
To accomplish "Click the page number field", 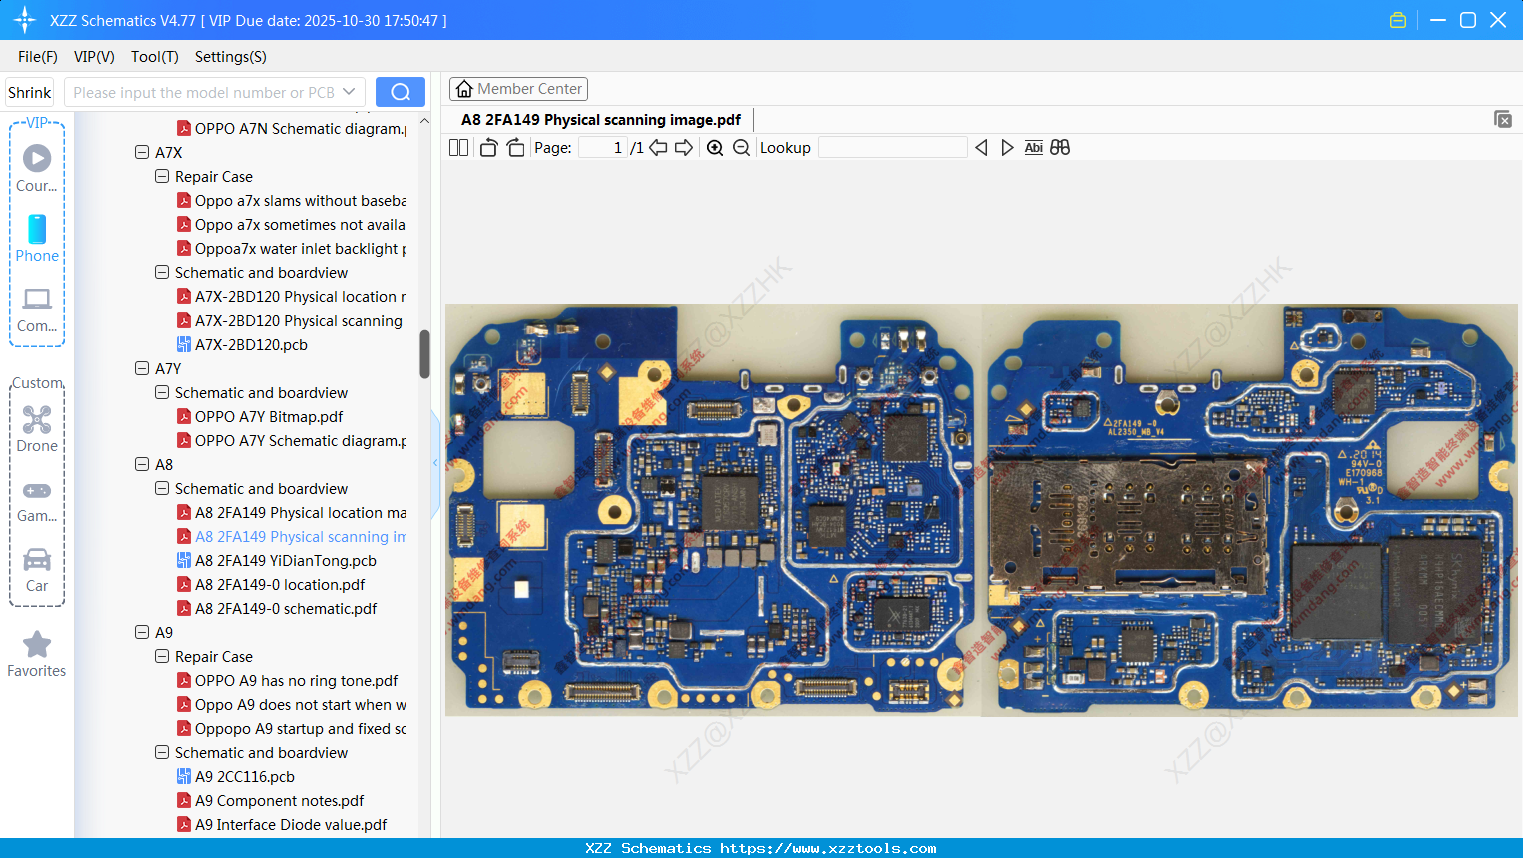I will (x=603, y=147).
